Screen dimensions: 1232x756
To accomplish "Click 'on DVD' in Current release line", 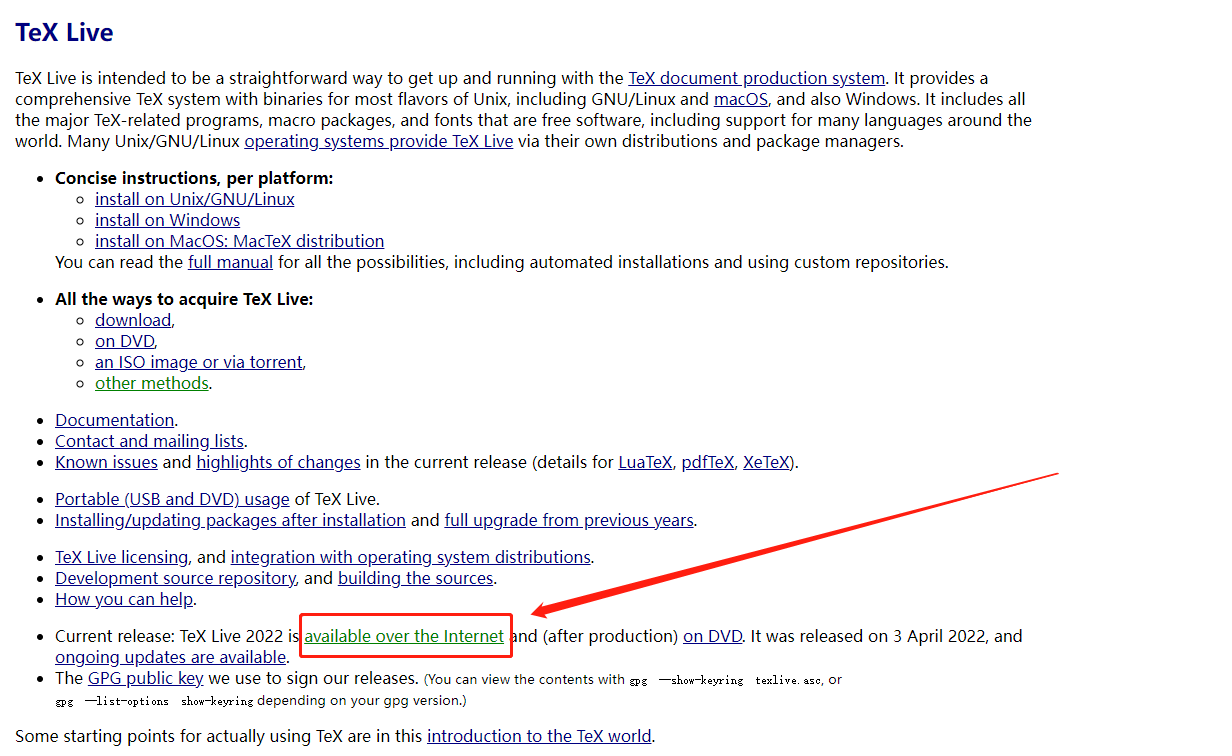I will point(713,636).
